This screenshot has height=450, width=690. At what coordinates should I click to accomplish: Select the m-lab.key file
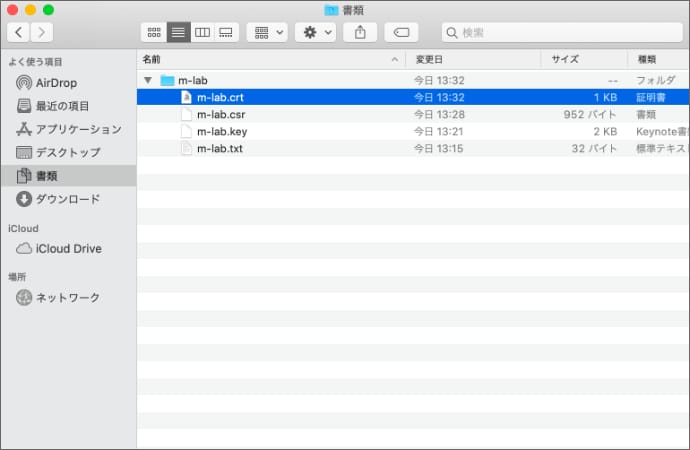[x=220, y=131]
